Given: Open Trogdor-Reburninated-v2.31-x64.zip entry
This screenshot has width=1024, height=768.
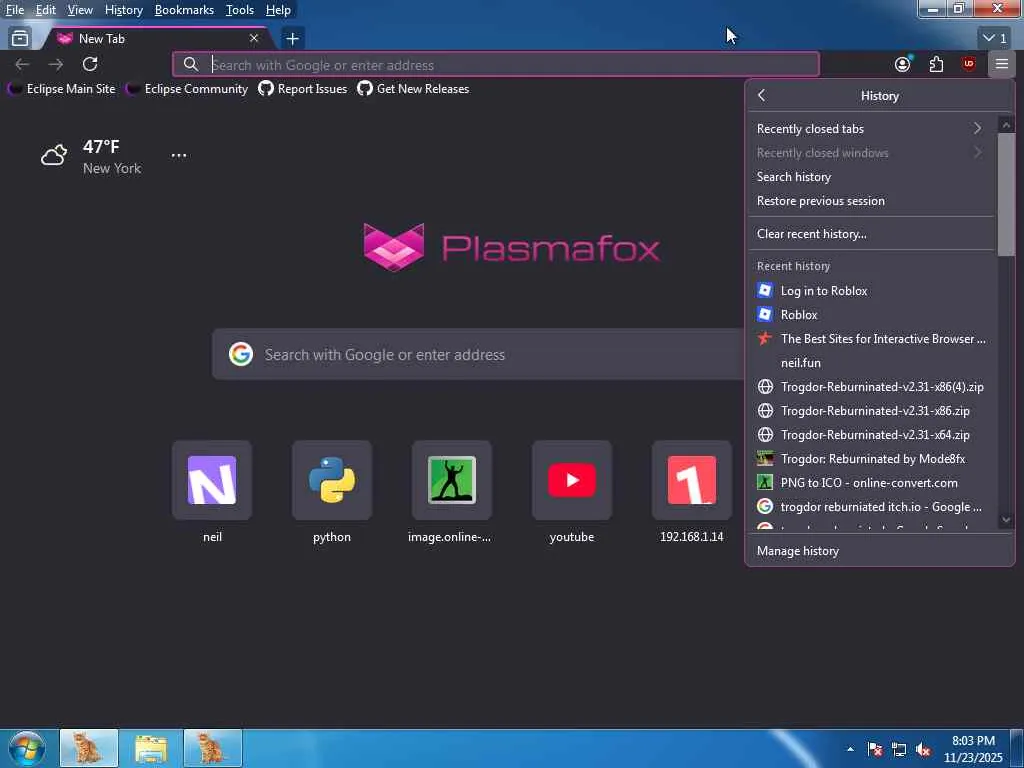Looking at the screenshot, I should 870,435.
